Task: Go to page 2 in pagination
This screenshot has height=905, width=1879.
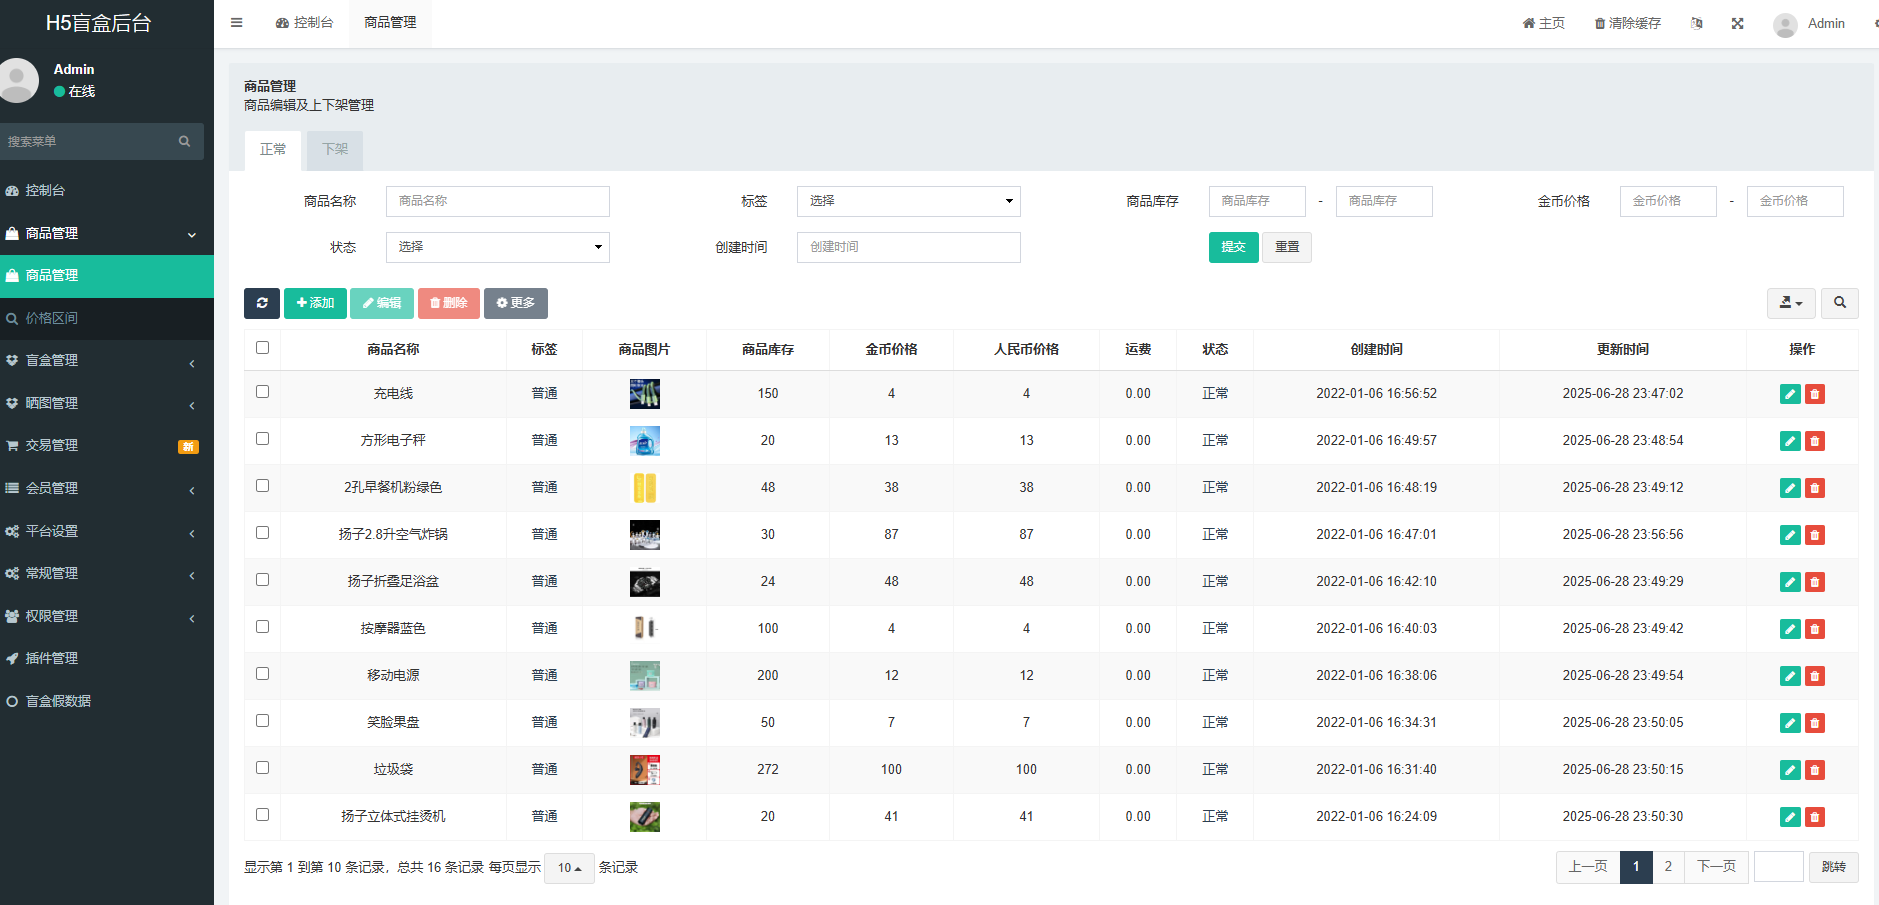Action: click(x=1668, y=867)
